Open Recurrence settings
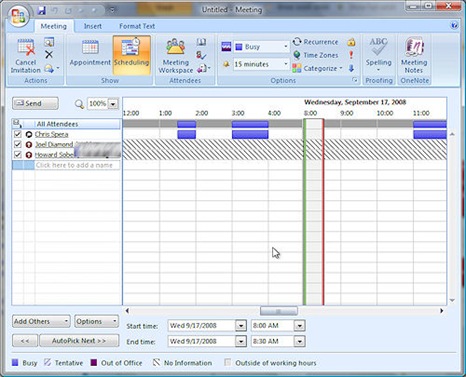466x377 pixels. point(315,42)
